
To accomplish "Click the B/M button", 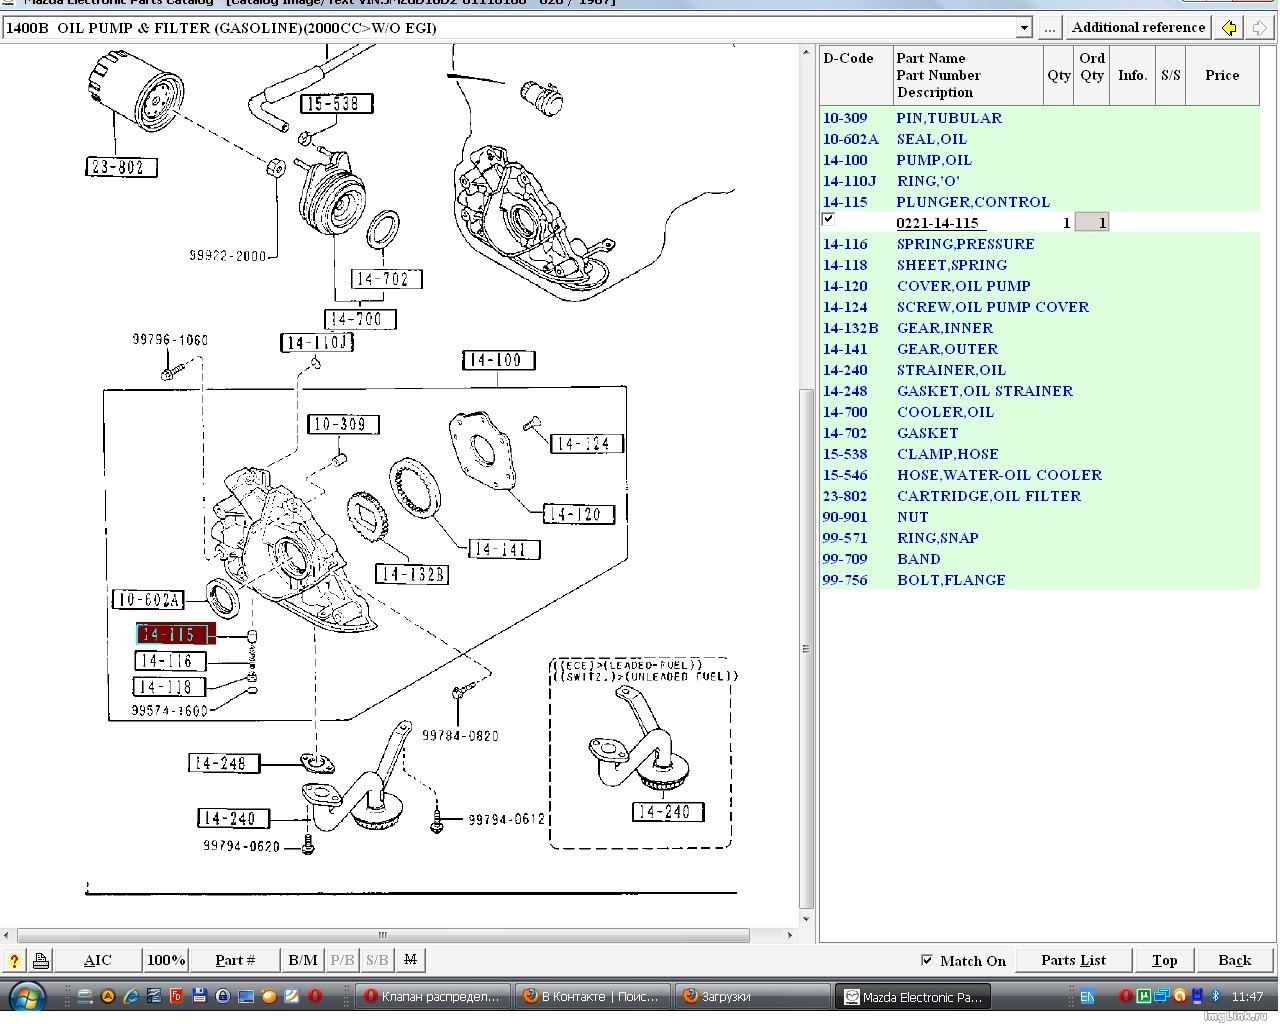I will coord(303,961).
